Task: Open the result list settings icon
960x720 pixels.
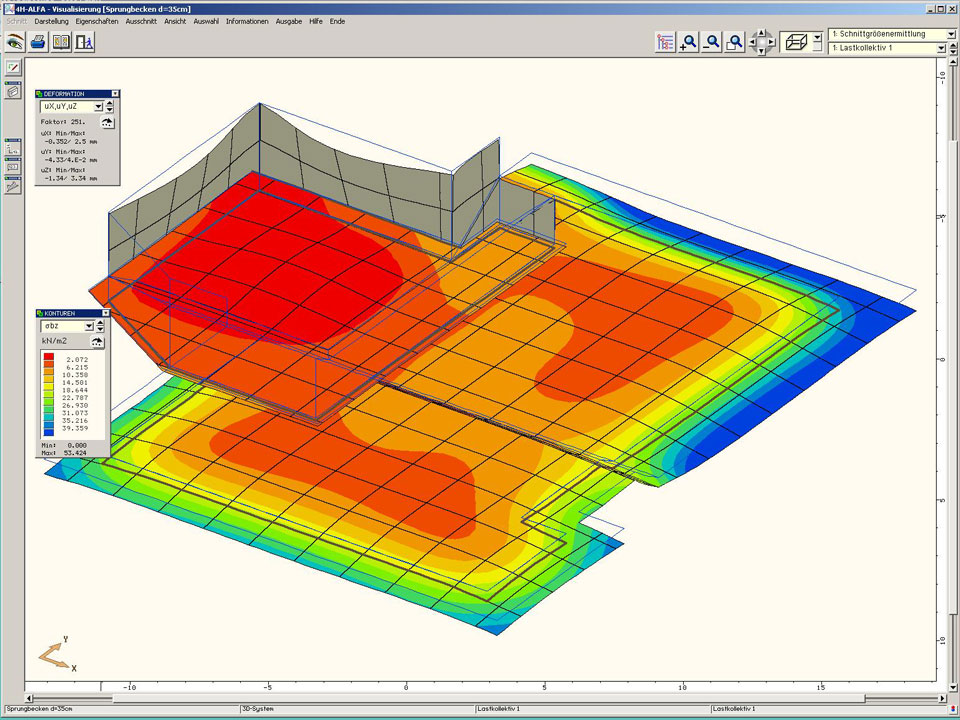Action: (x=665, y=42)
